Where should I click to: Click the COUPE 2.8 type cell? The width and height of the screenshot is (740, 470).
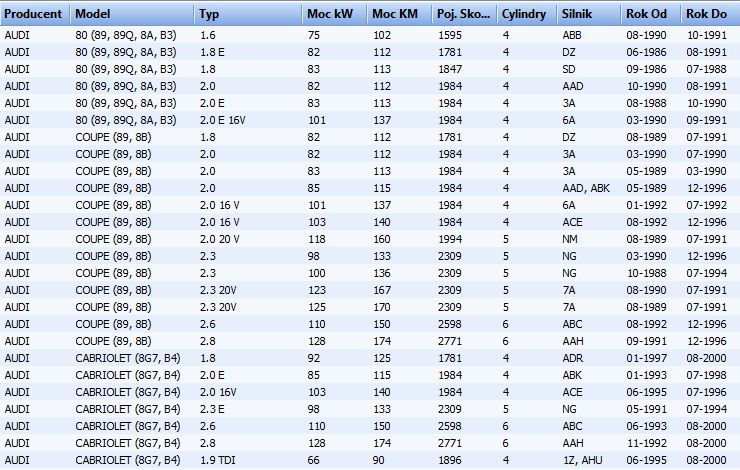point(208,341)
